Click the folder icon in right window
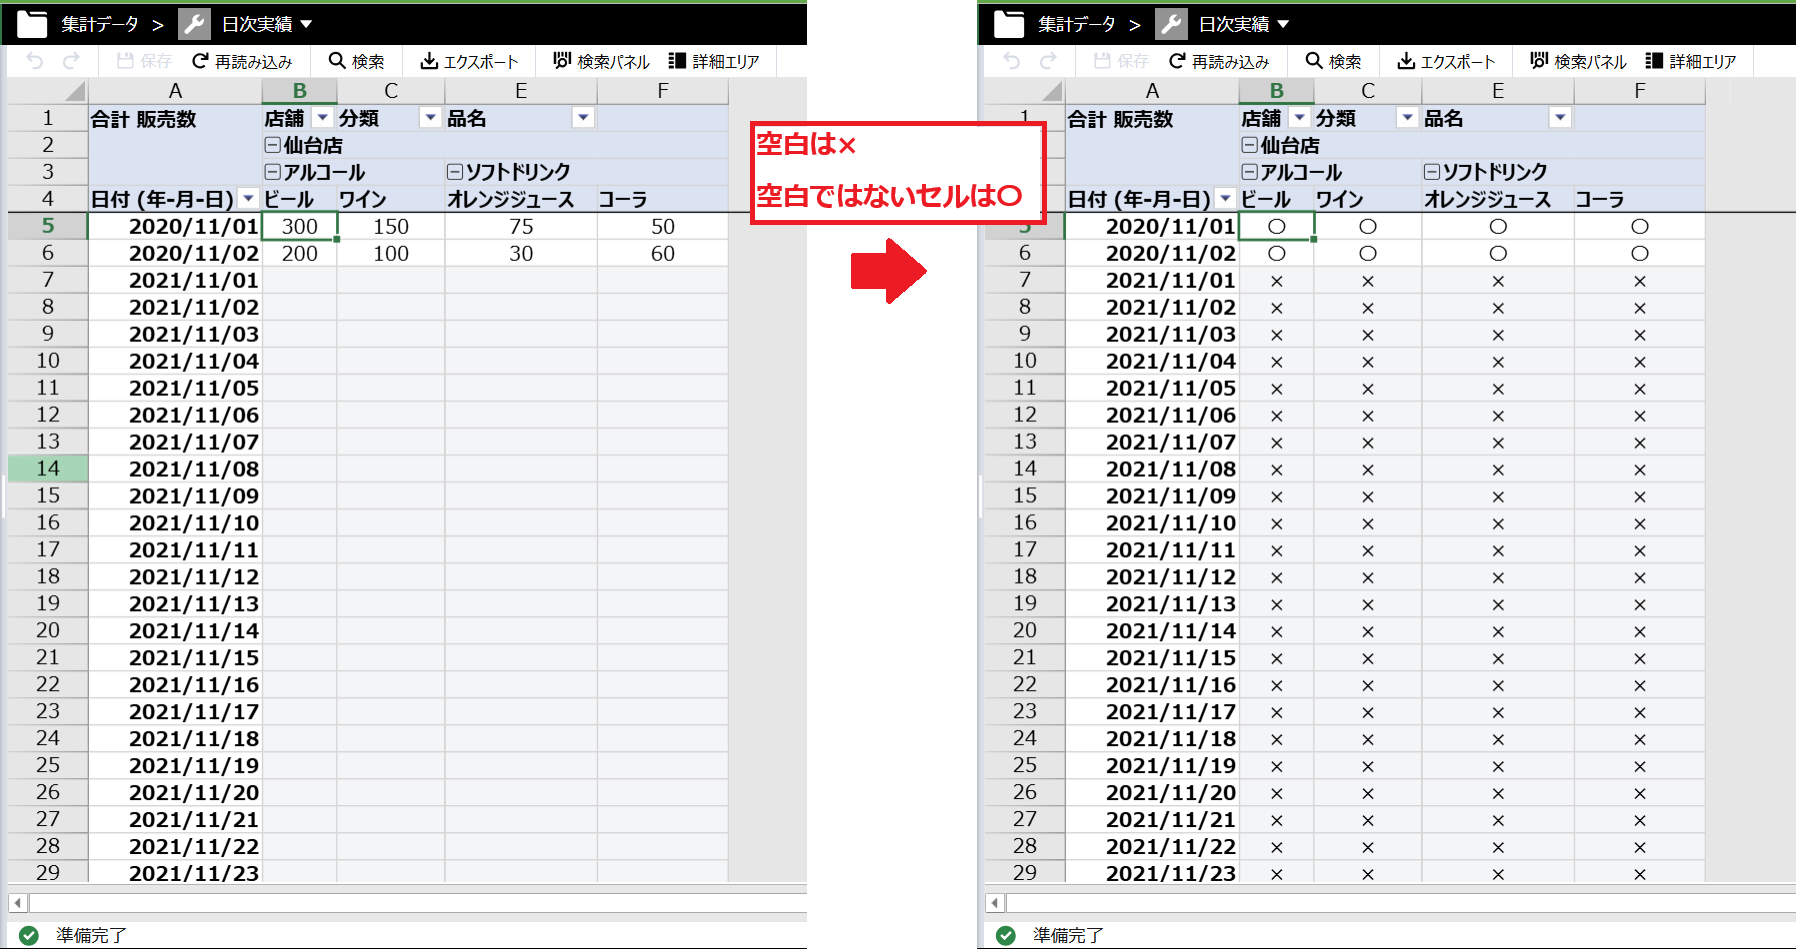 (1009, 24)
